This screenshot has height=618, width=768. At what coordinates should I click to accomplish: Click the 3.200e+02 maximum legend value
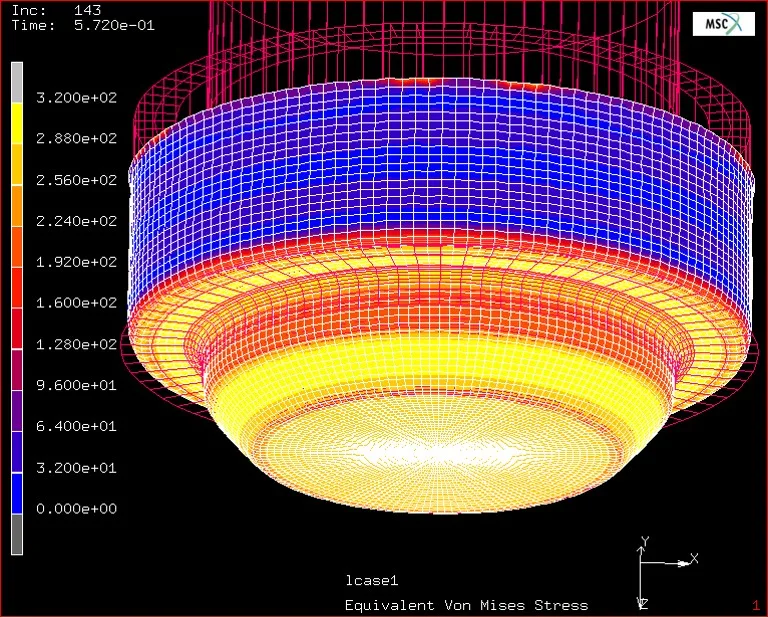(x=76, y=98)
